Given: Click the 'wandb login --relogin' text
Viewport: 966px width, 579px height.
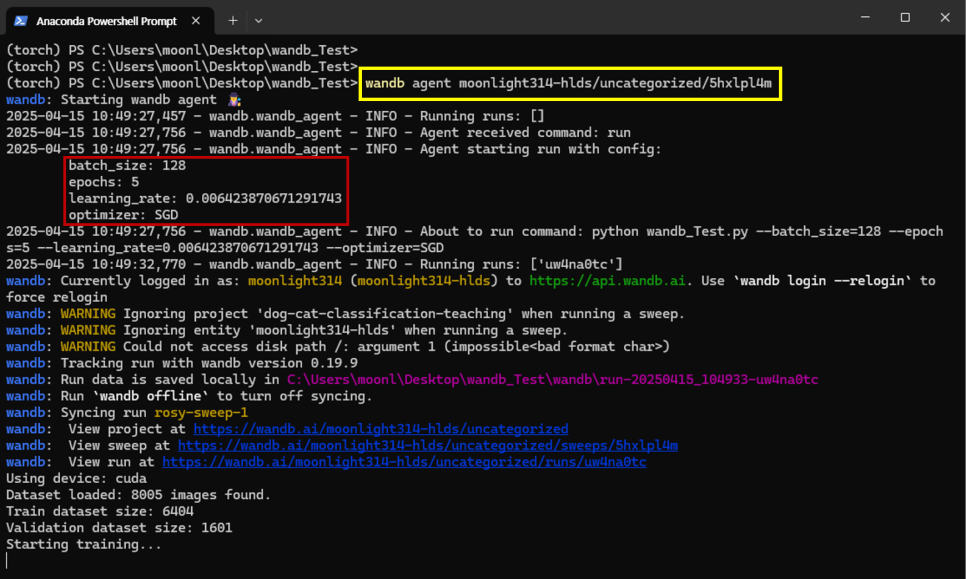Looking at the screenshot, I should point(822,281).
